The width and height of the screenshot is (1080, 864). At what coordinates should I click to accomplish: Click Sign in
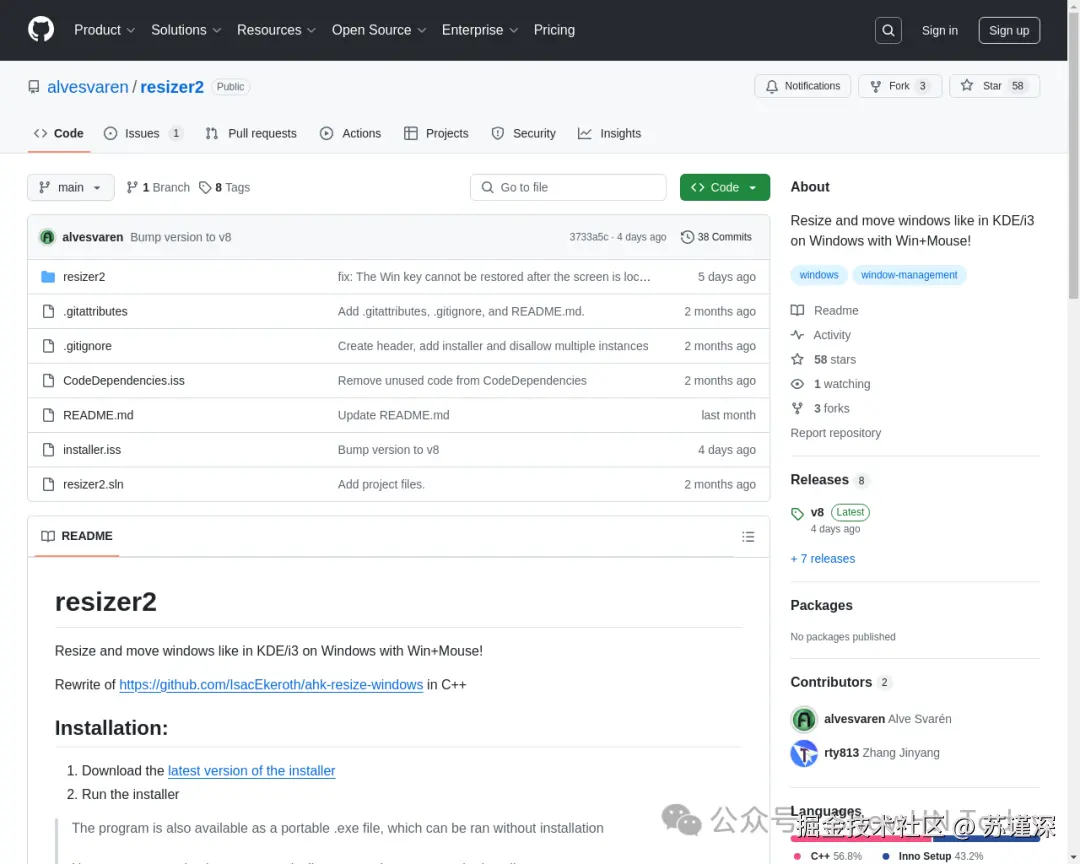[939, 30]
